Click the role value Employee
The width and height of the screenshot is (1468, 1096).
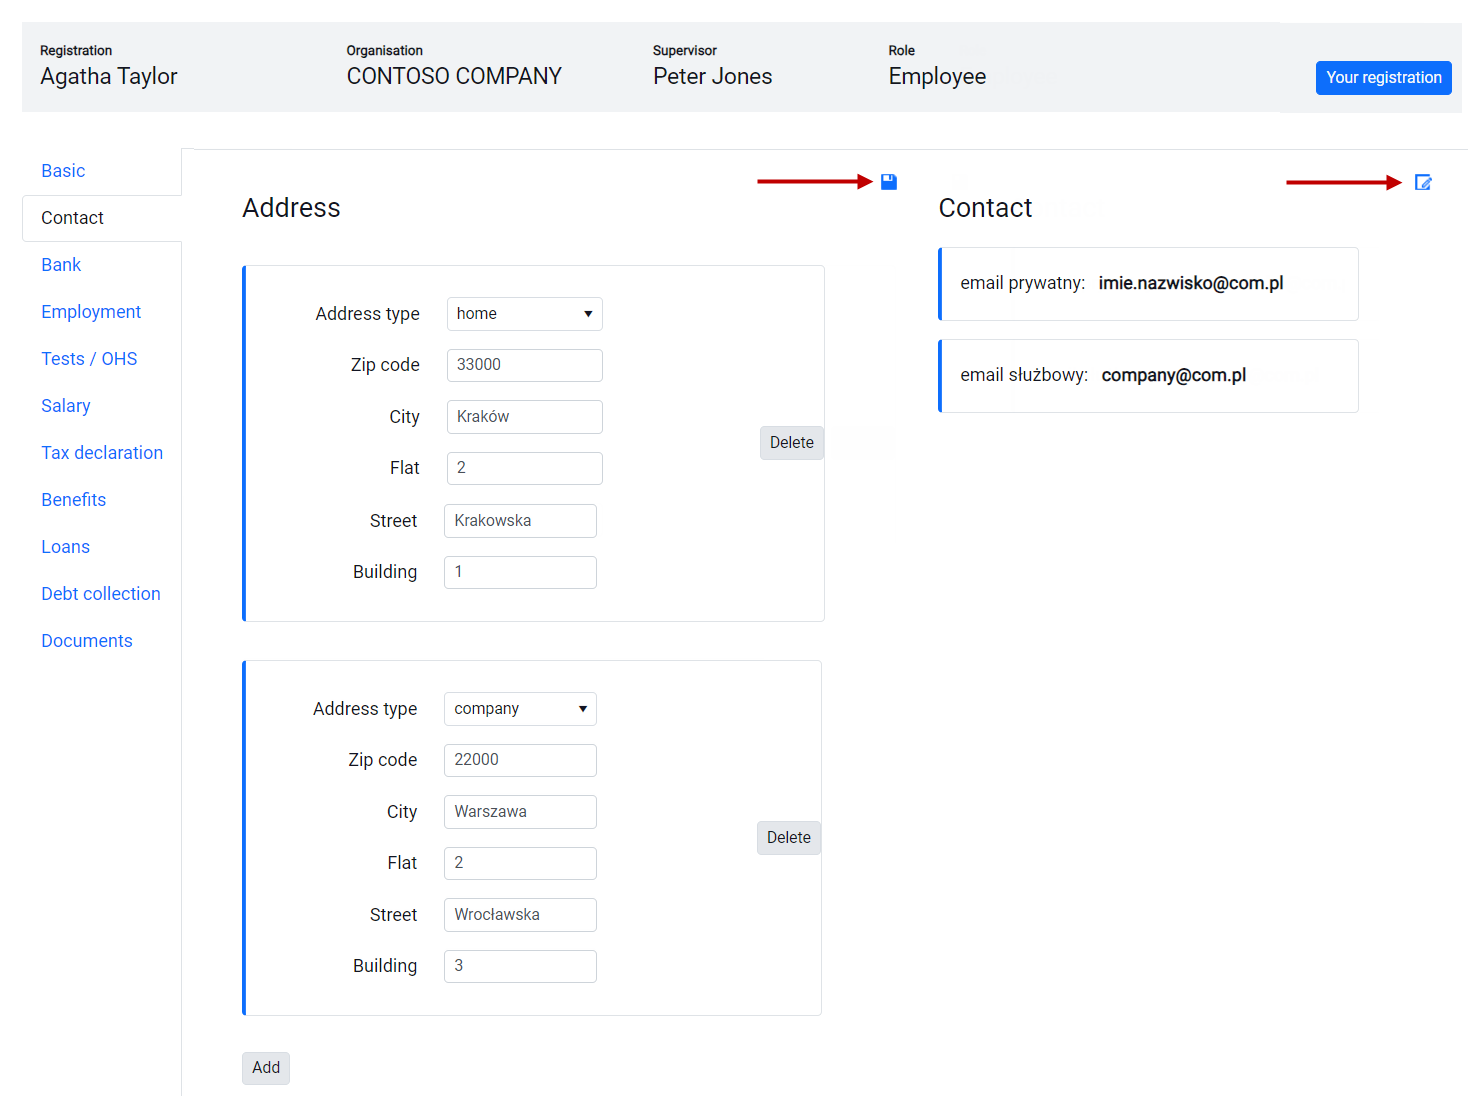937,77
